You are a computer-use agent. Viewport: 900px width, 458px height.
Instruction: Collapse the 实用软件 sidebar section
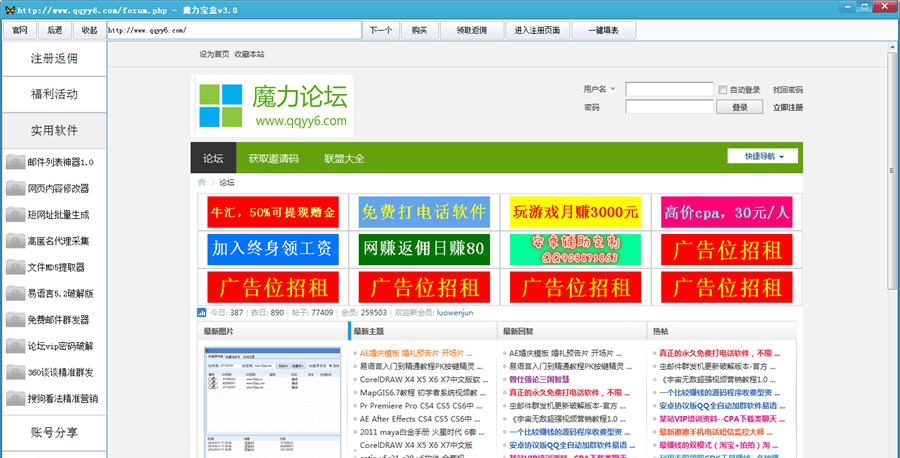[54, 130]
